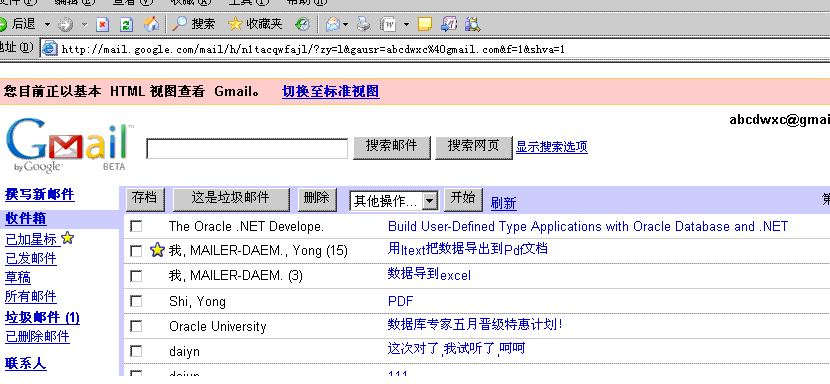Click the Print icon in the toolbar
The height and width of the screenshot is (384, 830).
click(364, 24)
